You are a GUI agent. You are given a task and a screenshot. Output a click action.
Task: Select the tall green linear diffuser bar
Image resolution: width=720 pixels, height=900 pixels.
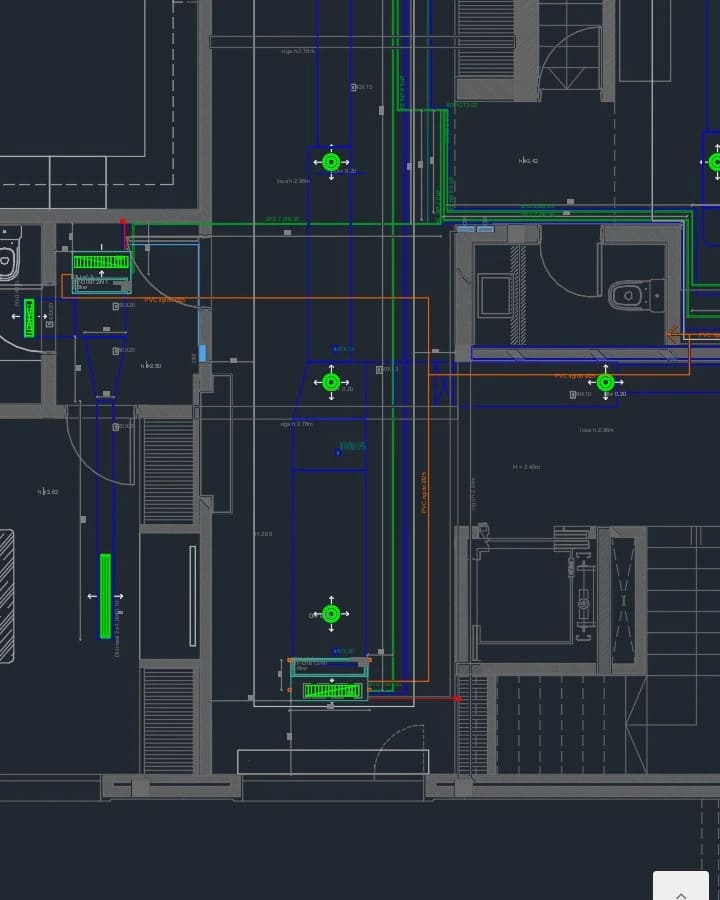pos(105,595)
